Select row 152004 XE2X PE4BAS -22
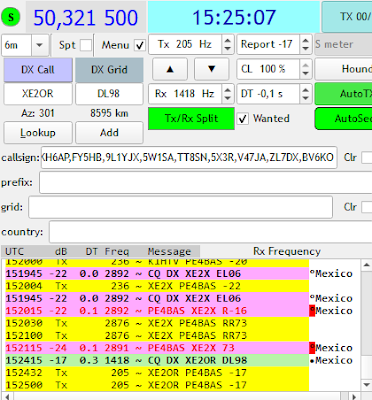Screen dimensions: 372x400 [157, 286]
